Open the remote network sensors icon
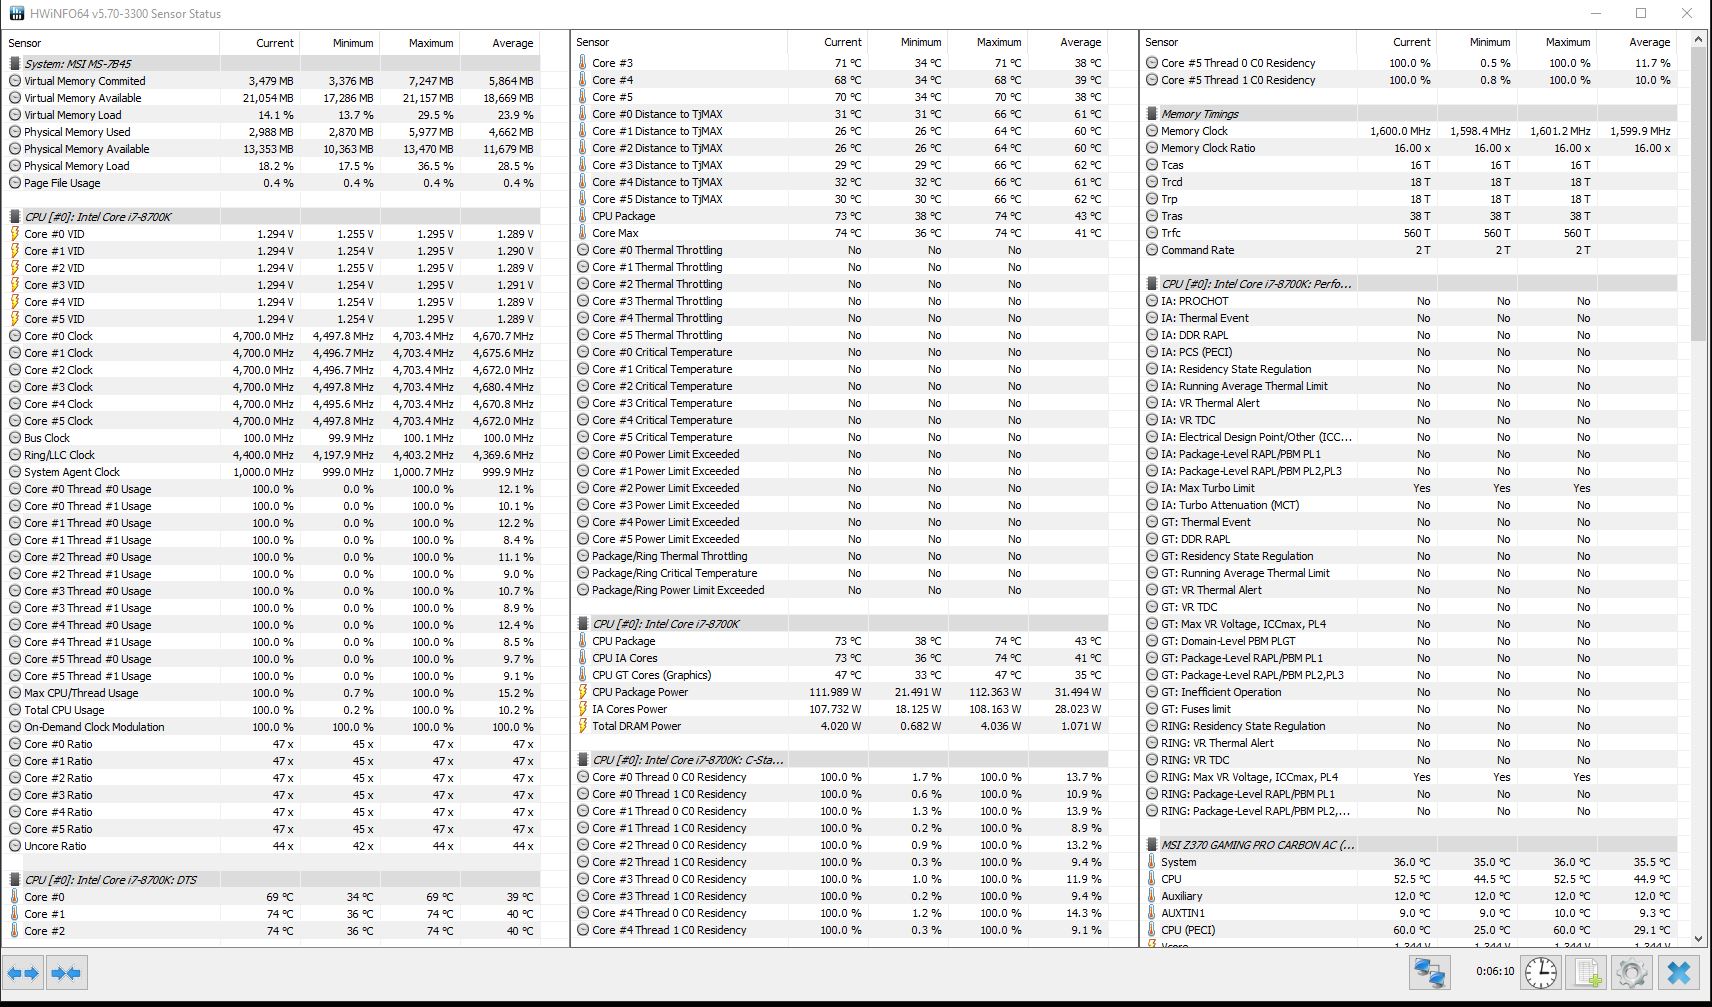This screenshot has width=1712, height=1007. click(1430, 972)
